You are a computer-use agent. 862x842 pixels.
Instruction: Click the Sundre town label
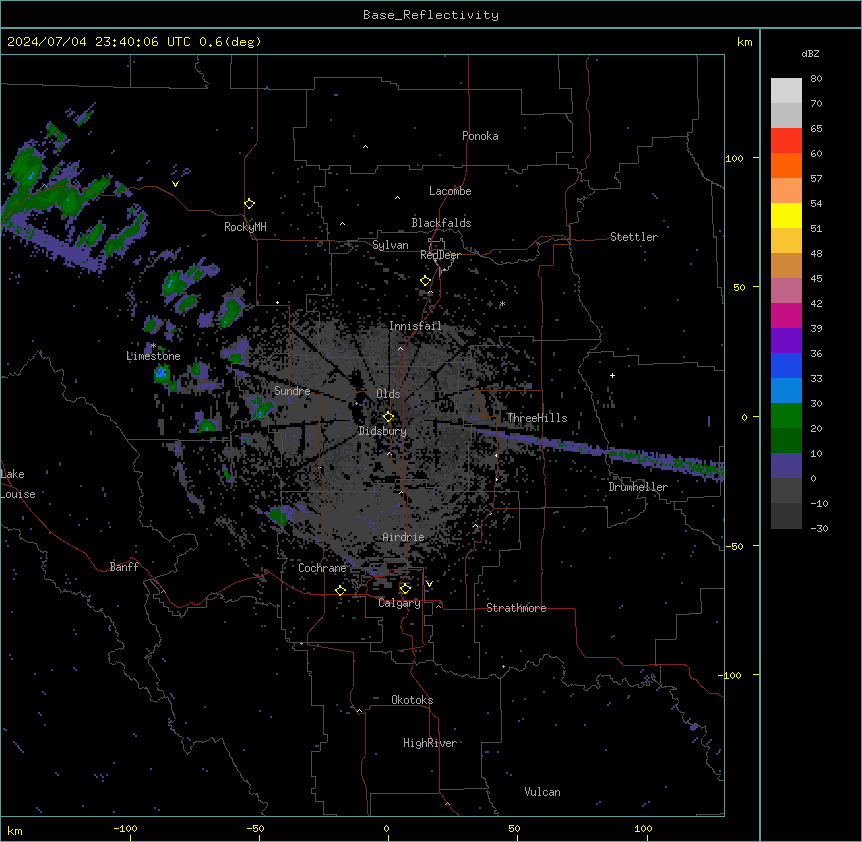(292, 391)
